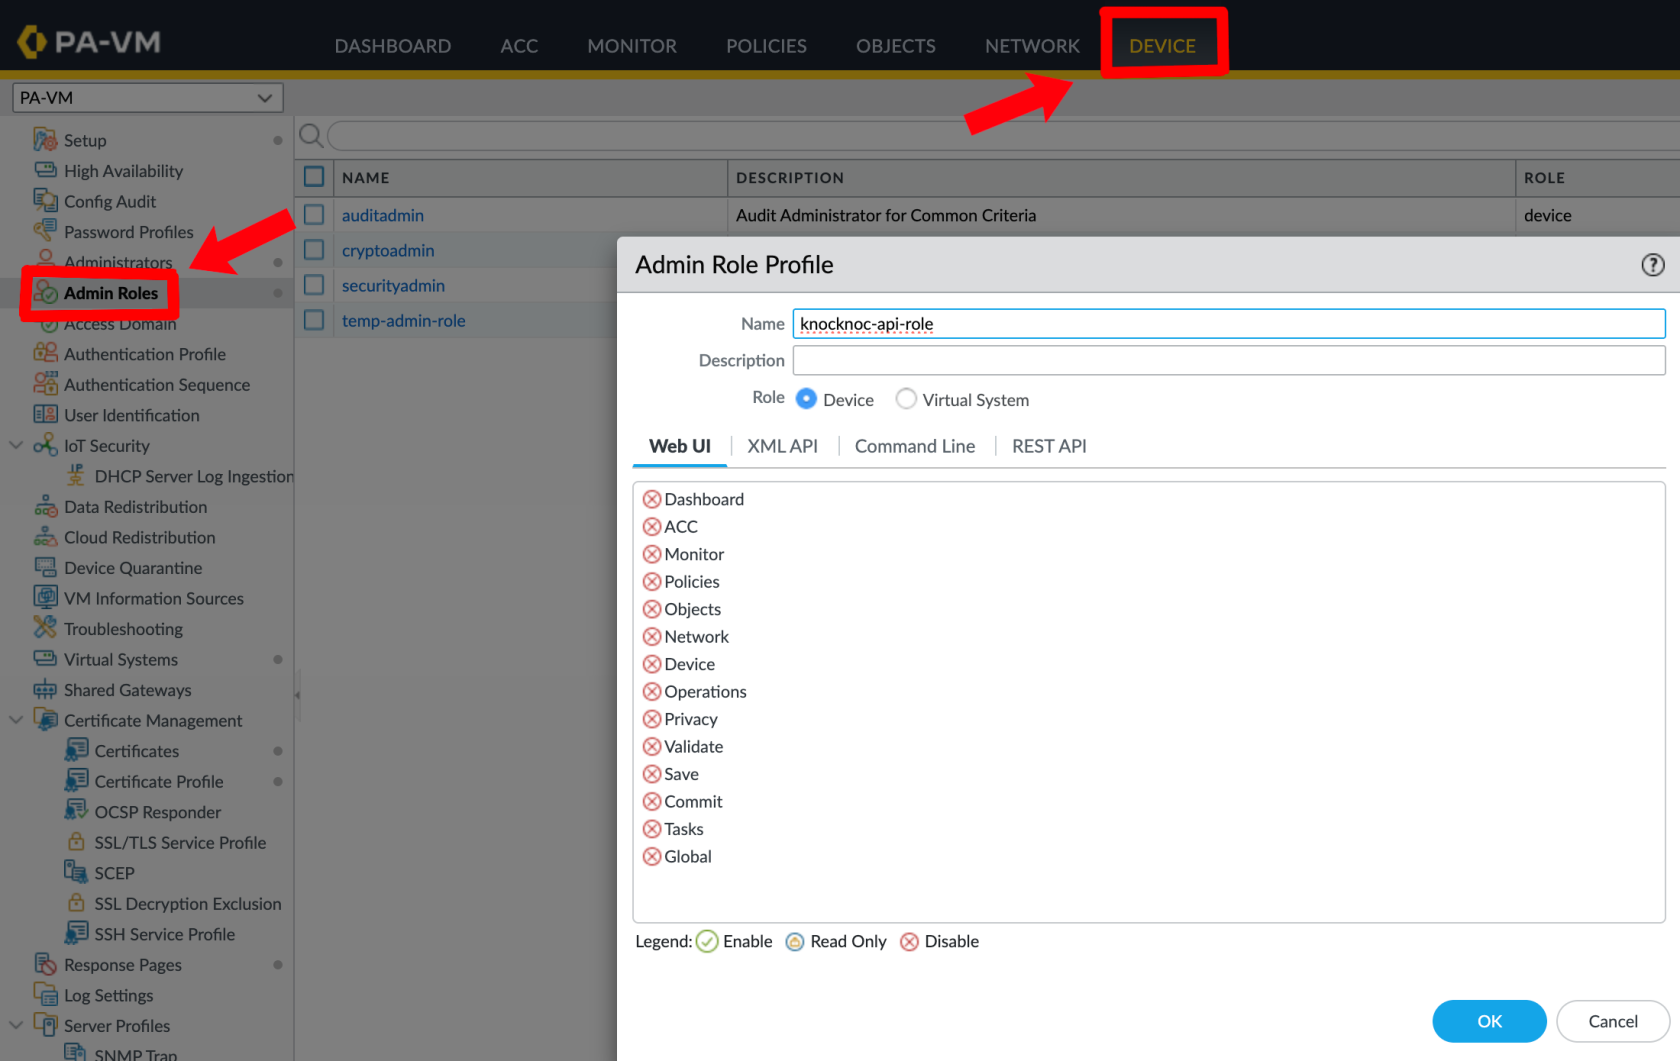1680x1061 pixels.
Task: Click the search magnifier icon
Action: point(311,135)
